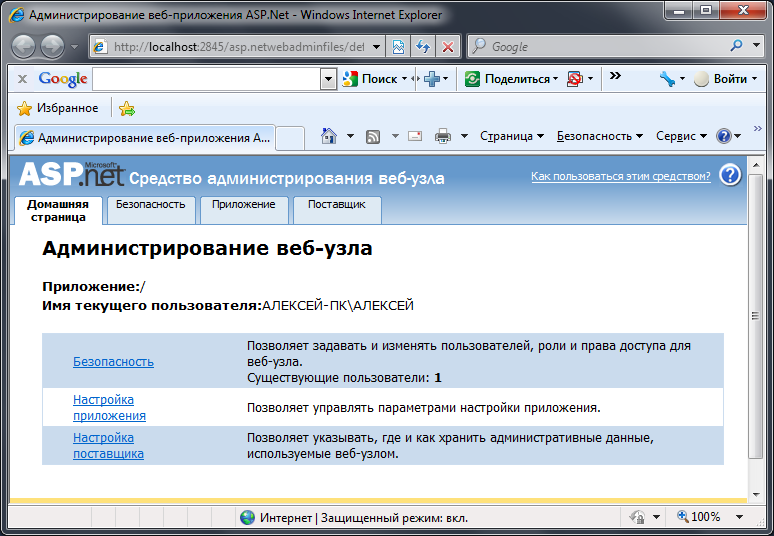Open the Страница dropdown menu
The width and height of the screenshot is (774, 536).
pos(511,136)
